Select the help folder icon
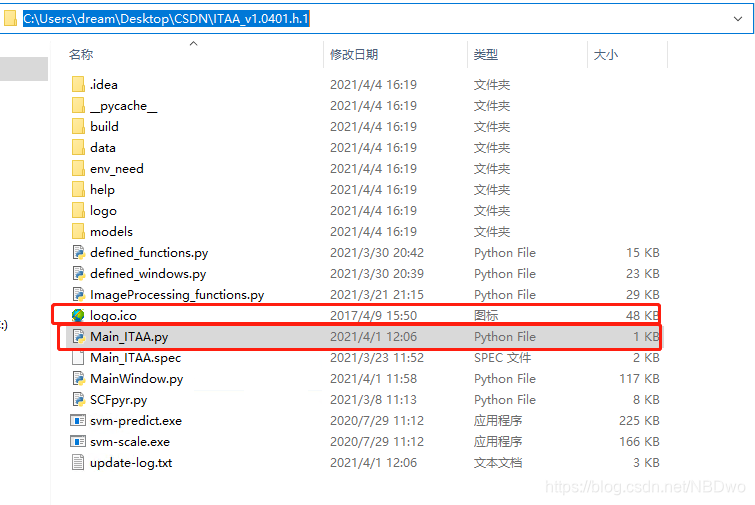 click(x=78, y=189)
